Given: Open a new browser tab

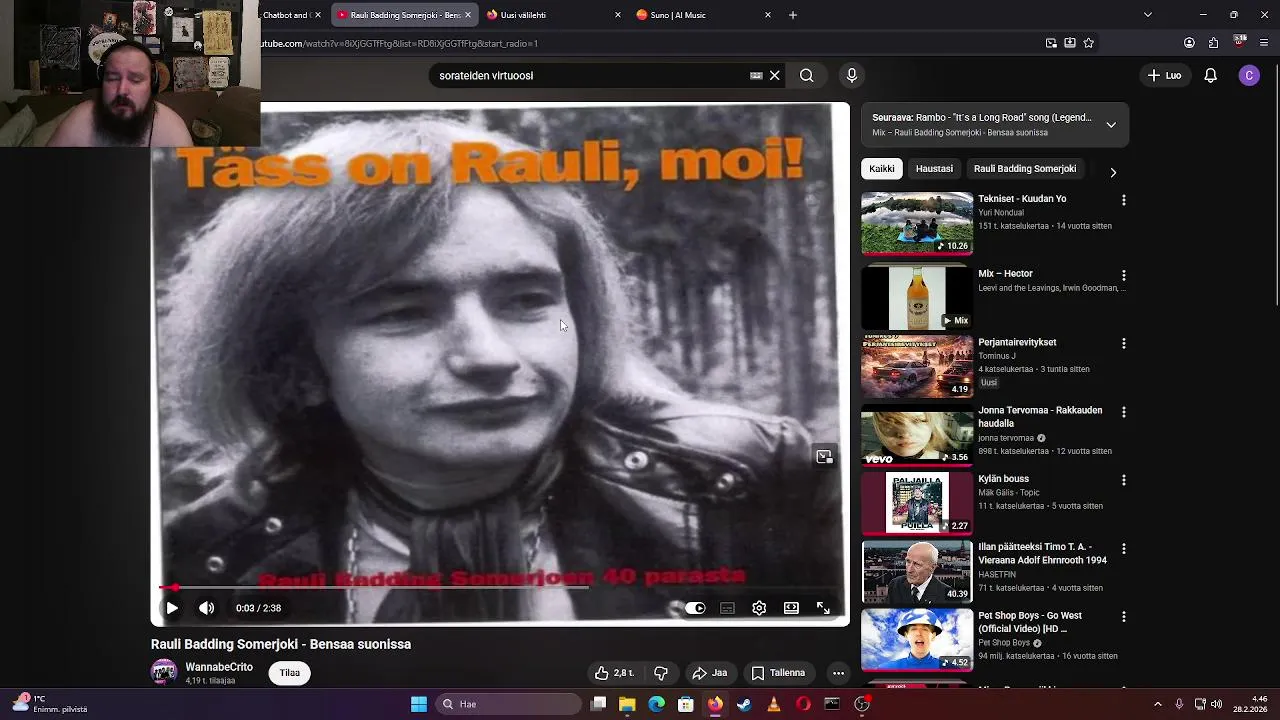Looking at the screenshot, I should [x=792, y=15].
